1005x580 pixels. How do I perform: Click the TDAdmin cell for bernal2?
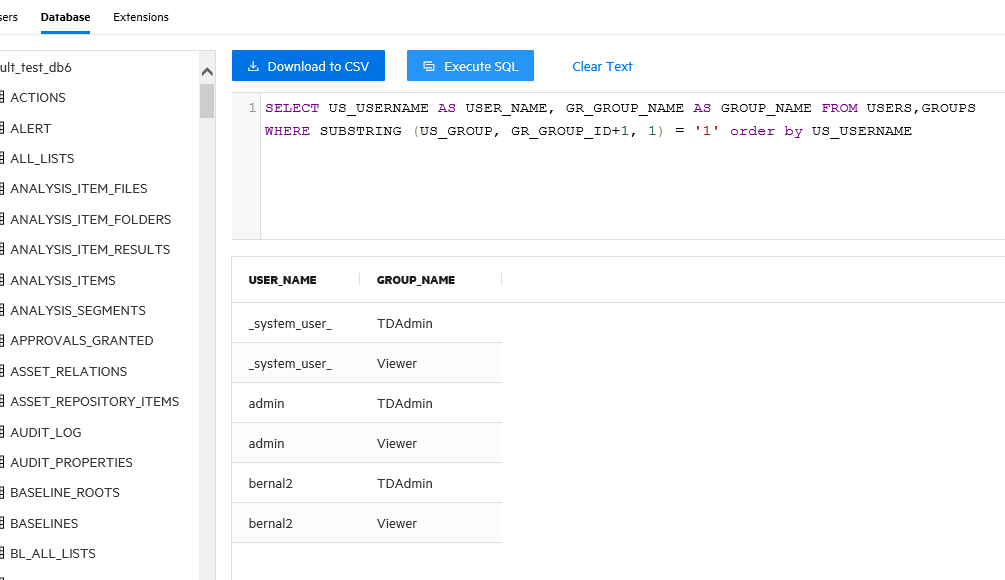point(404,483)
